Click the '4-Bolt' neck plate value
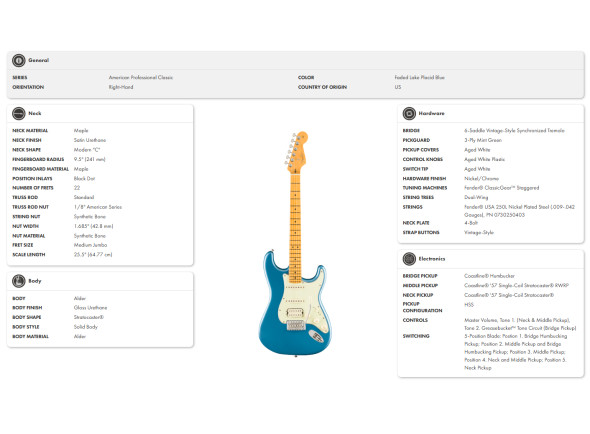 tap(471, 223)
